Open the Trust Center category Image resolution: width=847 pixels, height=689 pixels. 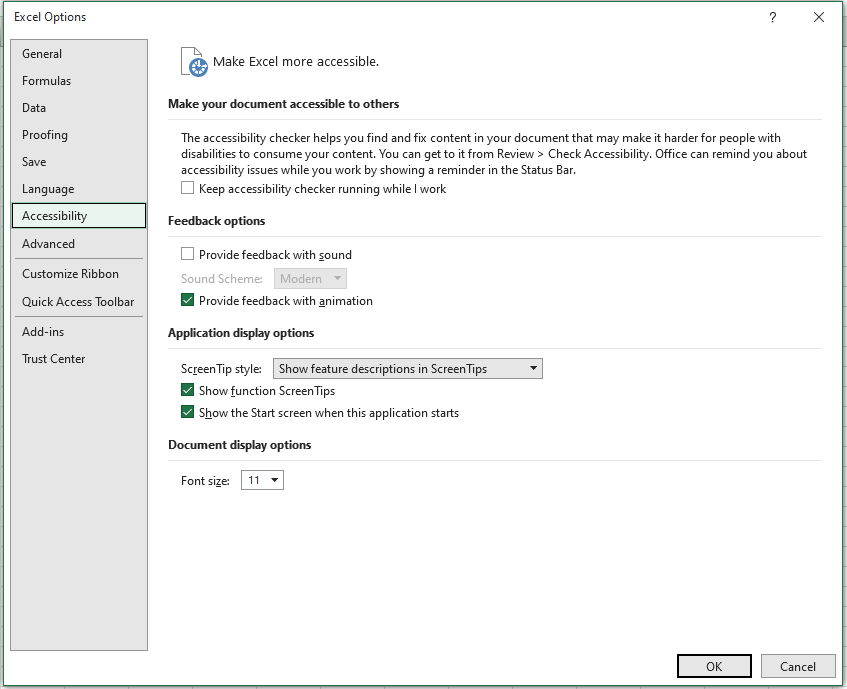79,359
